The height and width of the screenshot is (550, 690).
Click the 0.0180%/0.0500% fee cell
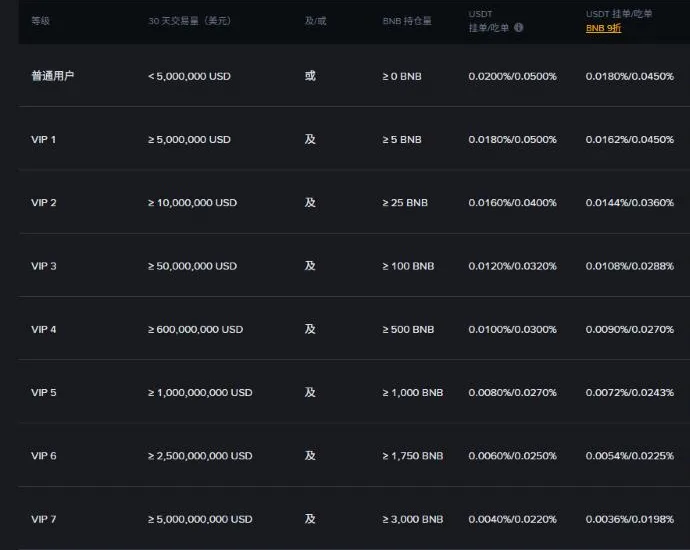tap(513, 139)
